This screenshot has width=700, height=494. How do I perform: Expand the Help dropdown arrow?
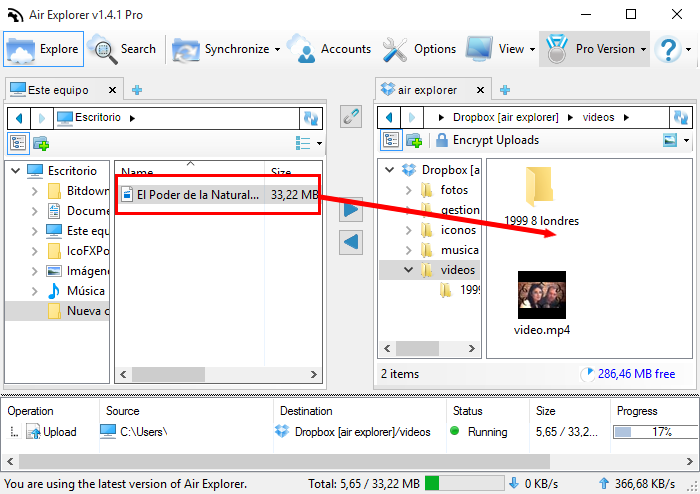tap(688, 49)
